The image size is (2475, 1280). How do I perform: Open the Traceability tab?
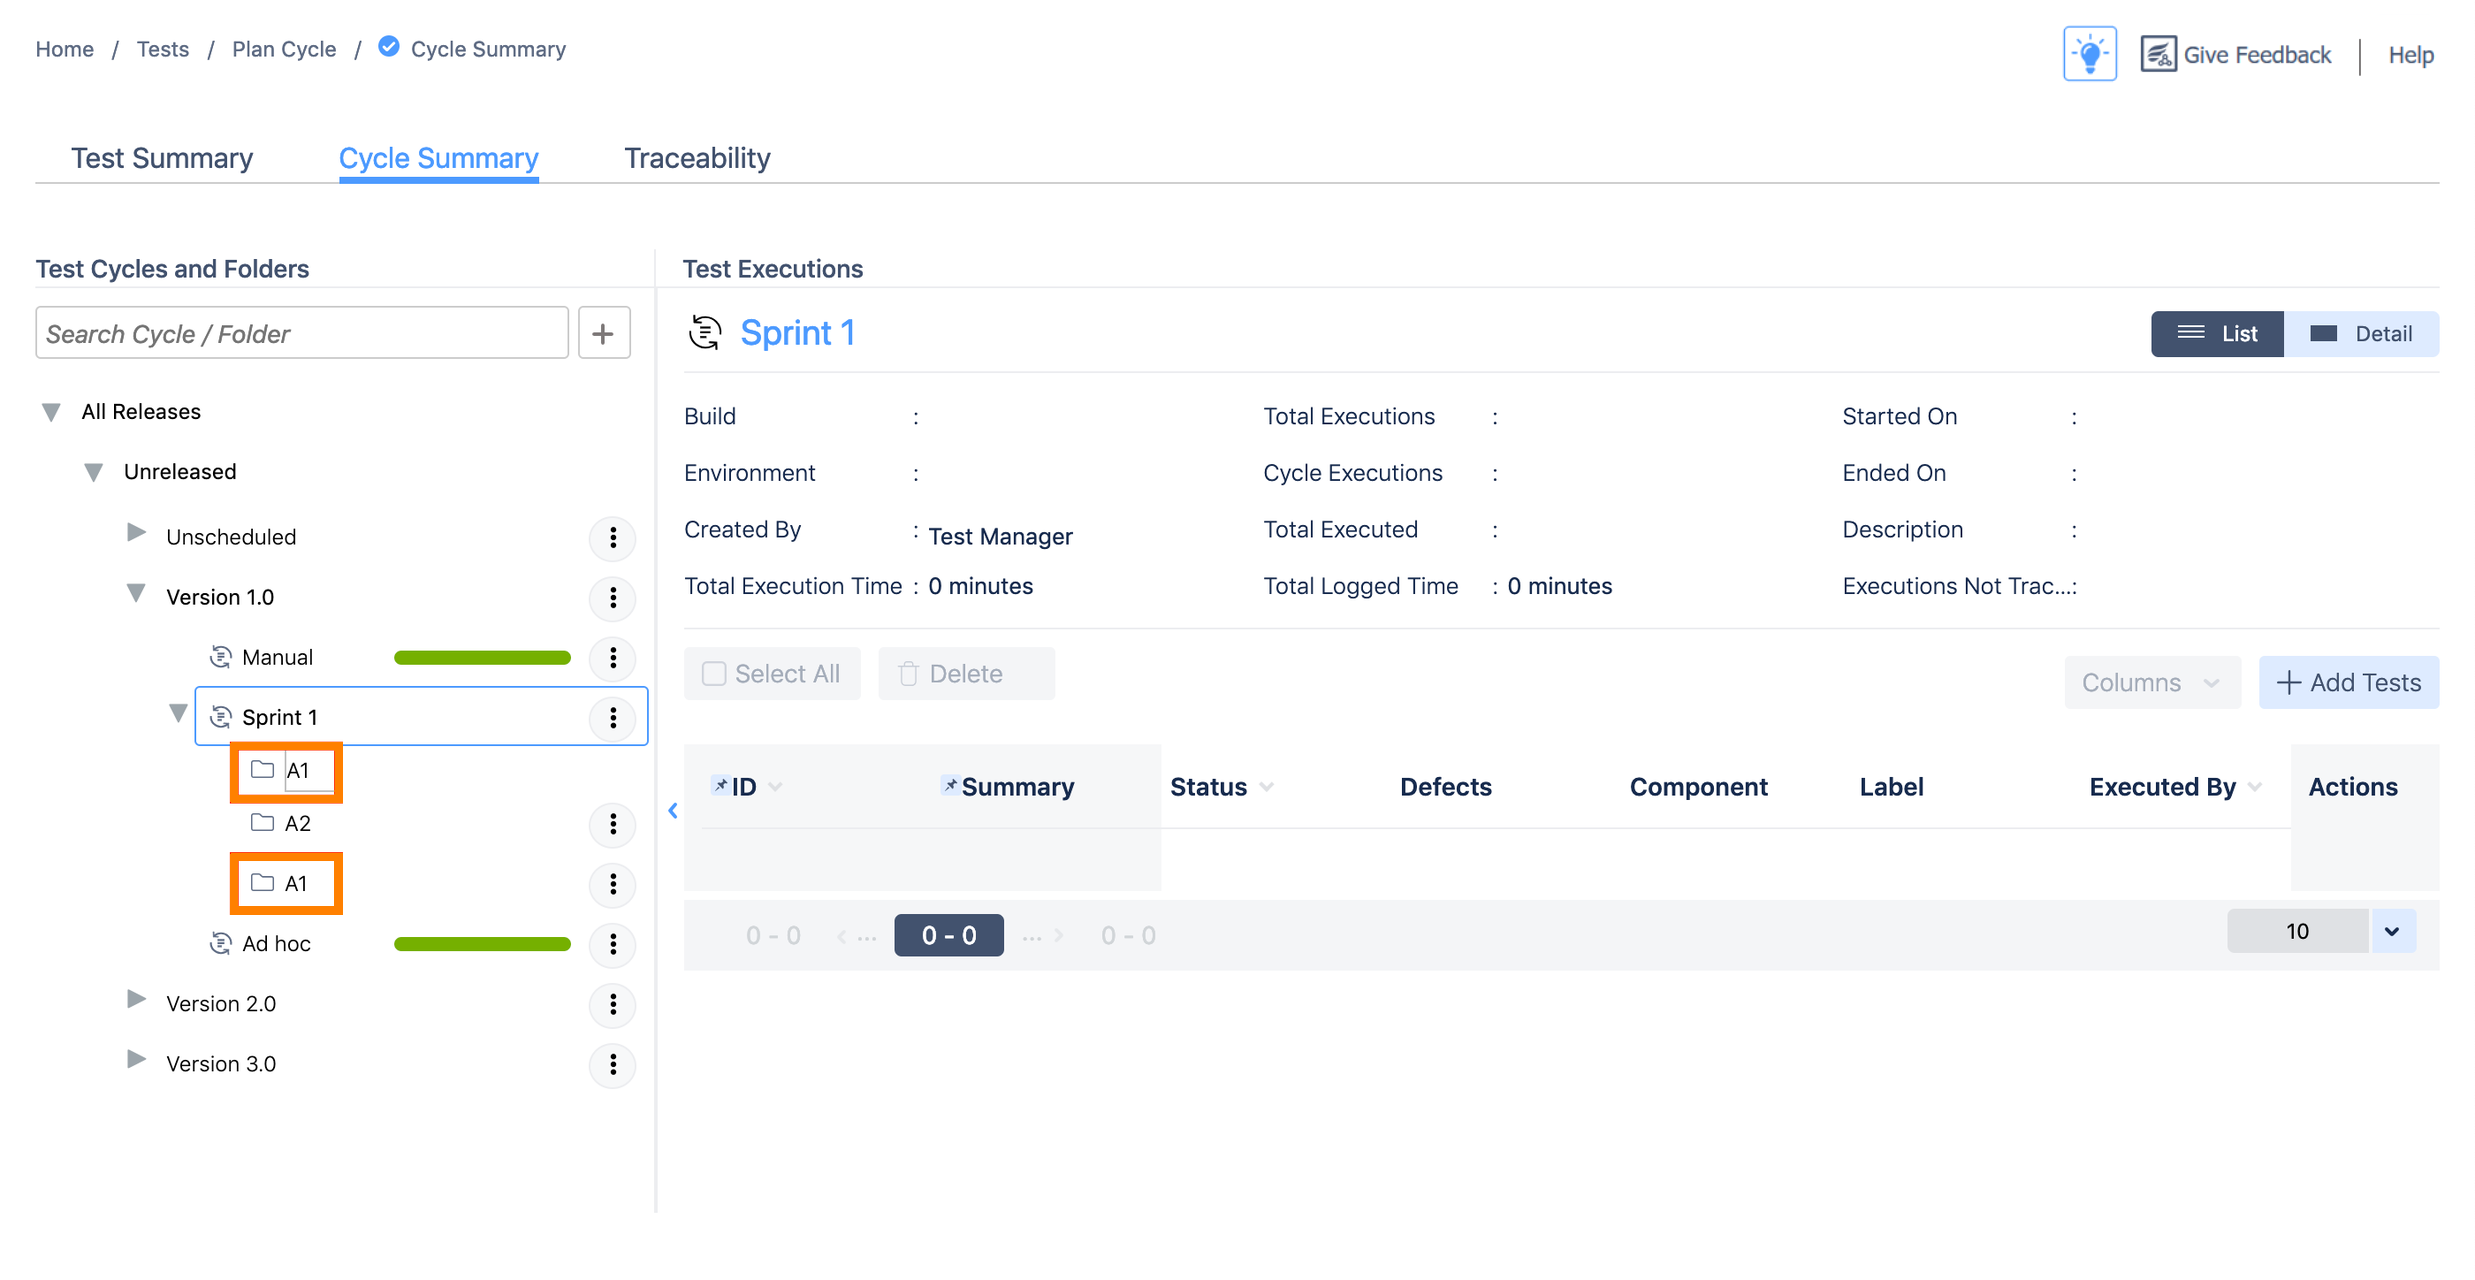coord(697,158)
